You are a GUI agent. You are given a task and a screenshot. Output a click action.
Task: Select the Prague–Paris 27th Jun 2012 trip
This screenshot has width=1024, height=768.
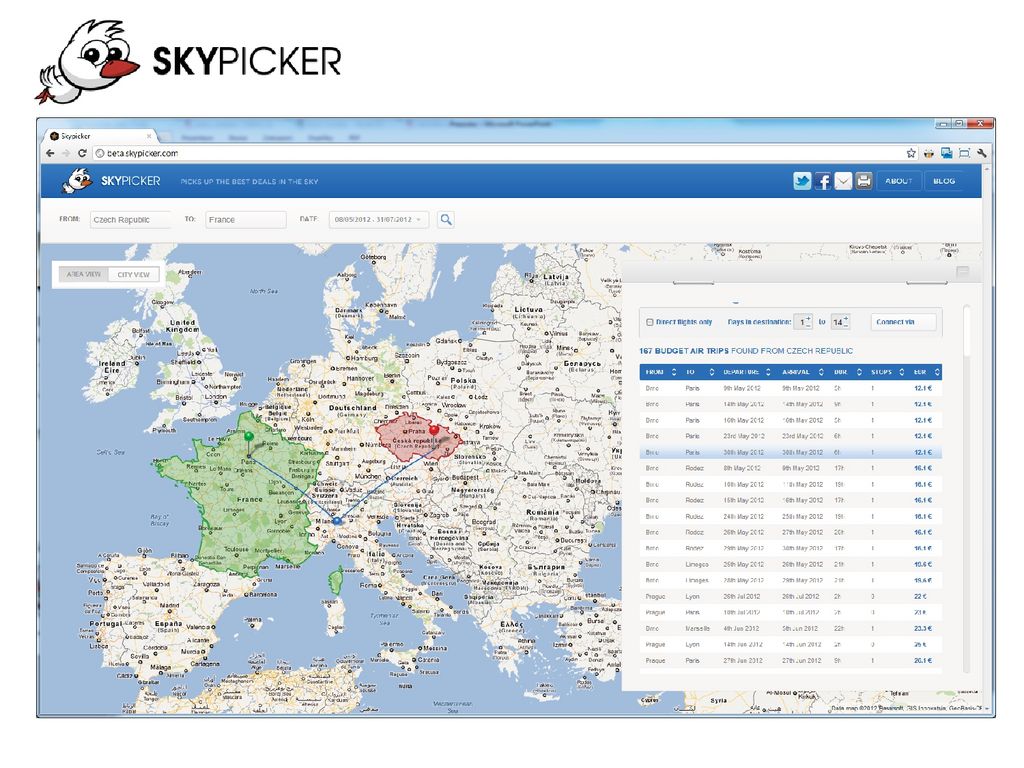791,660
